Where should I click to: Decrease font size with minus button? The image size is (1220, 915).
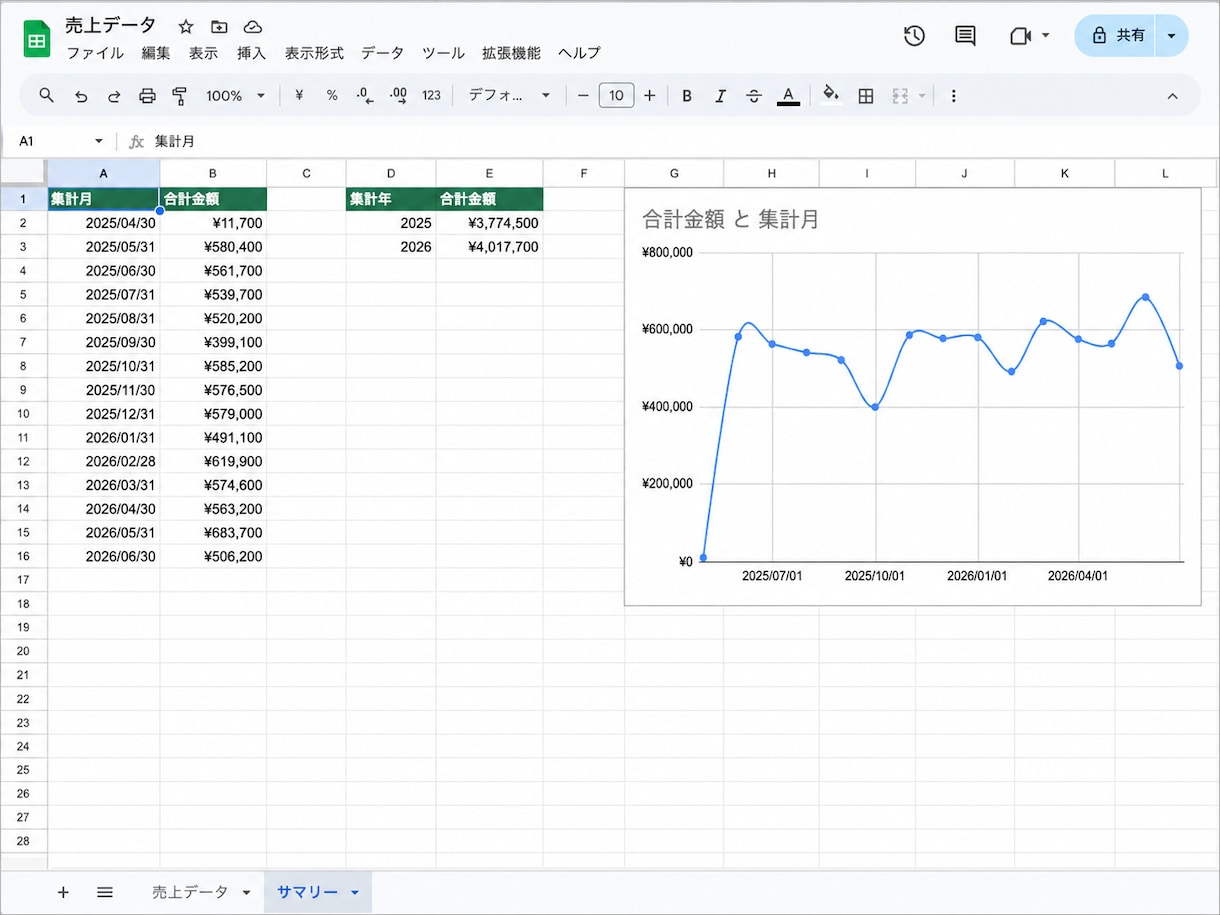[583, 95]
